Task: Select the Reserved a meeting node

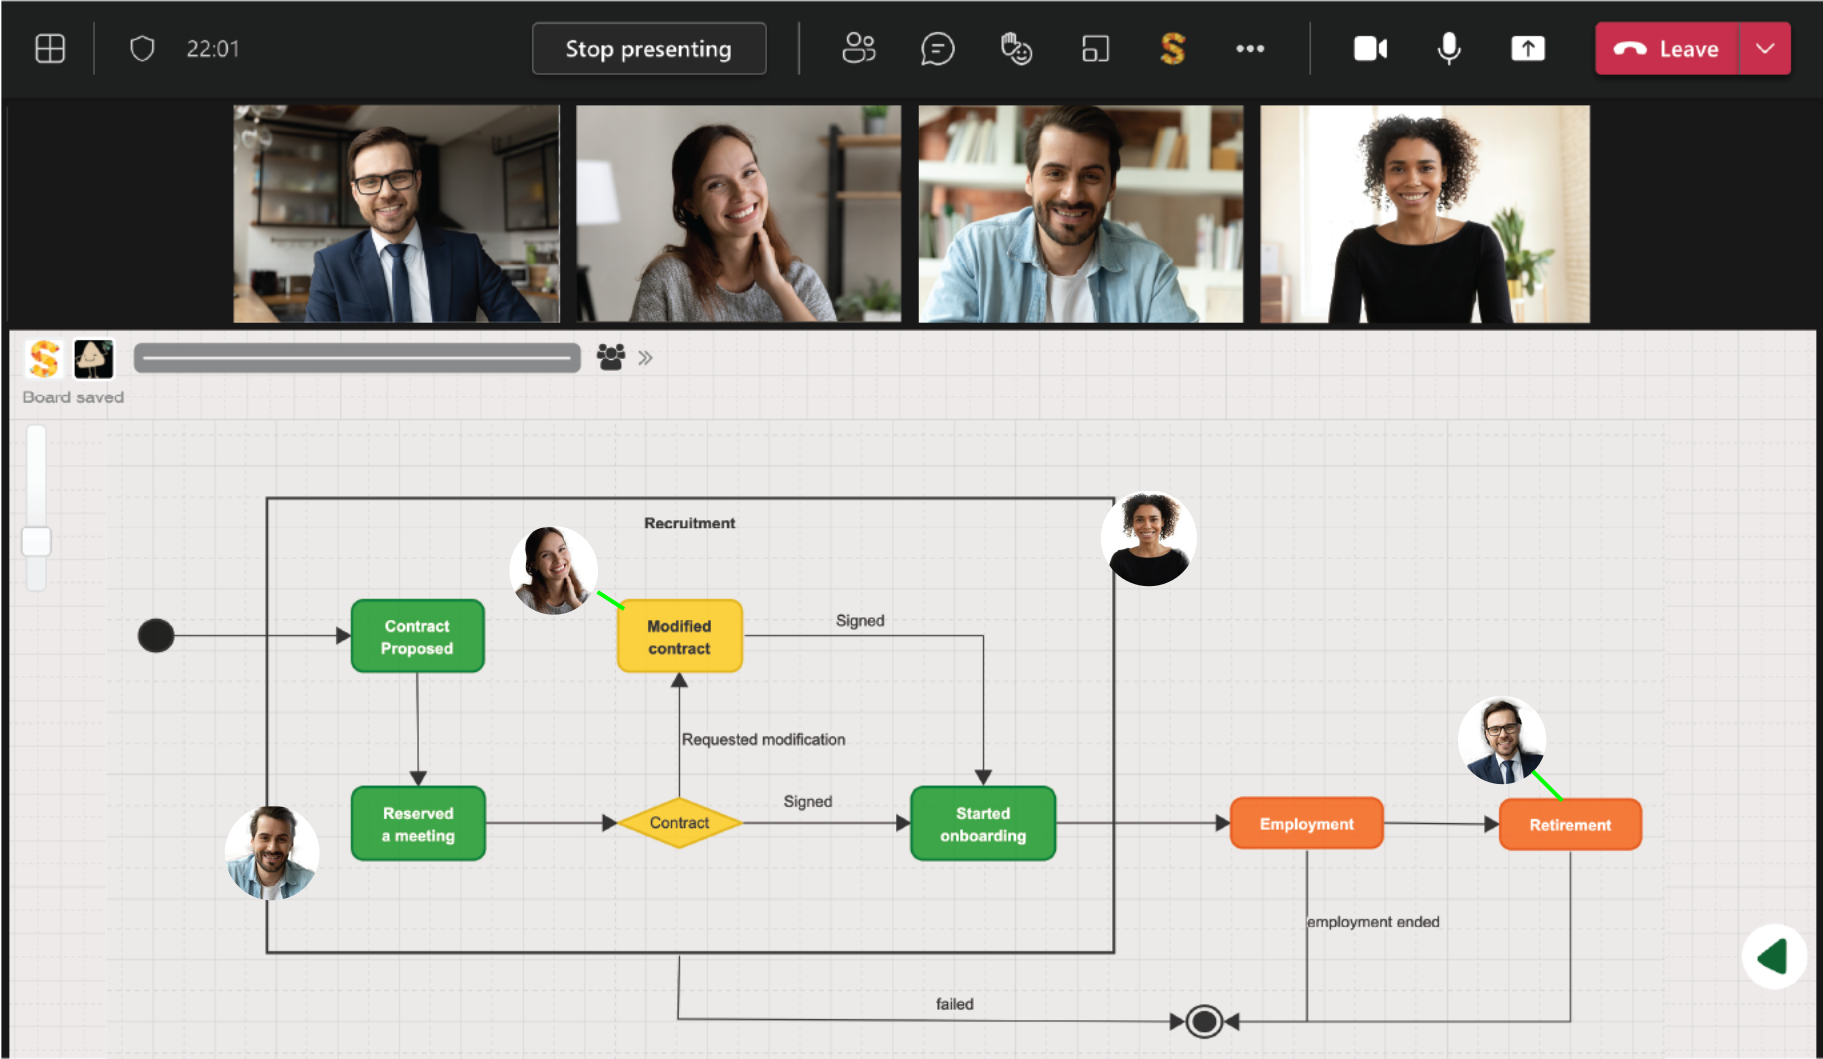Action: tap(418, 824)
